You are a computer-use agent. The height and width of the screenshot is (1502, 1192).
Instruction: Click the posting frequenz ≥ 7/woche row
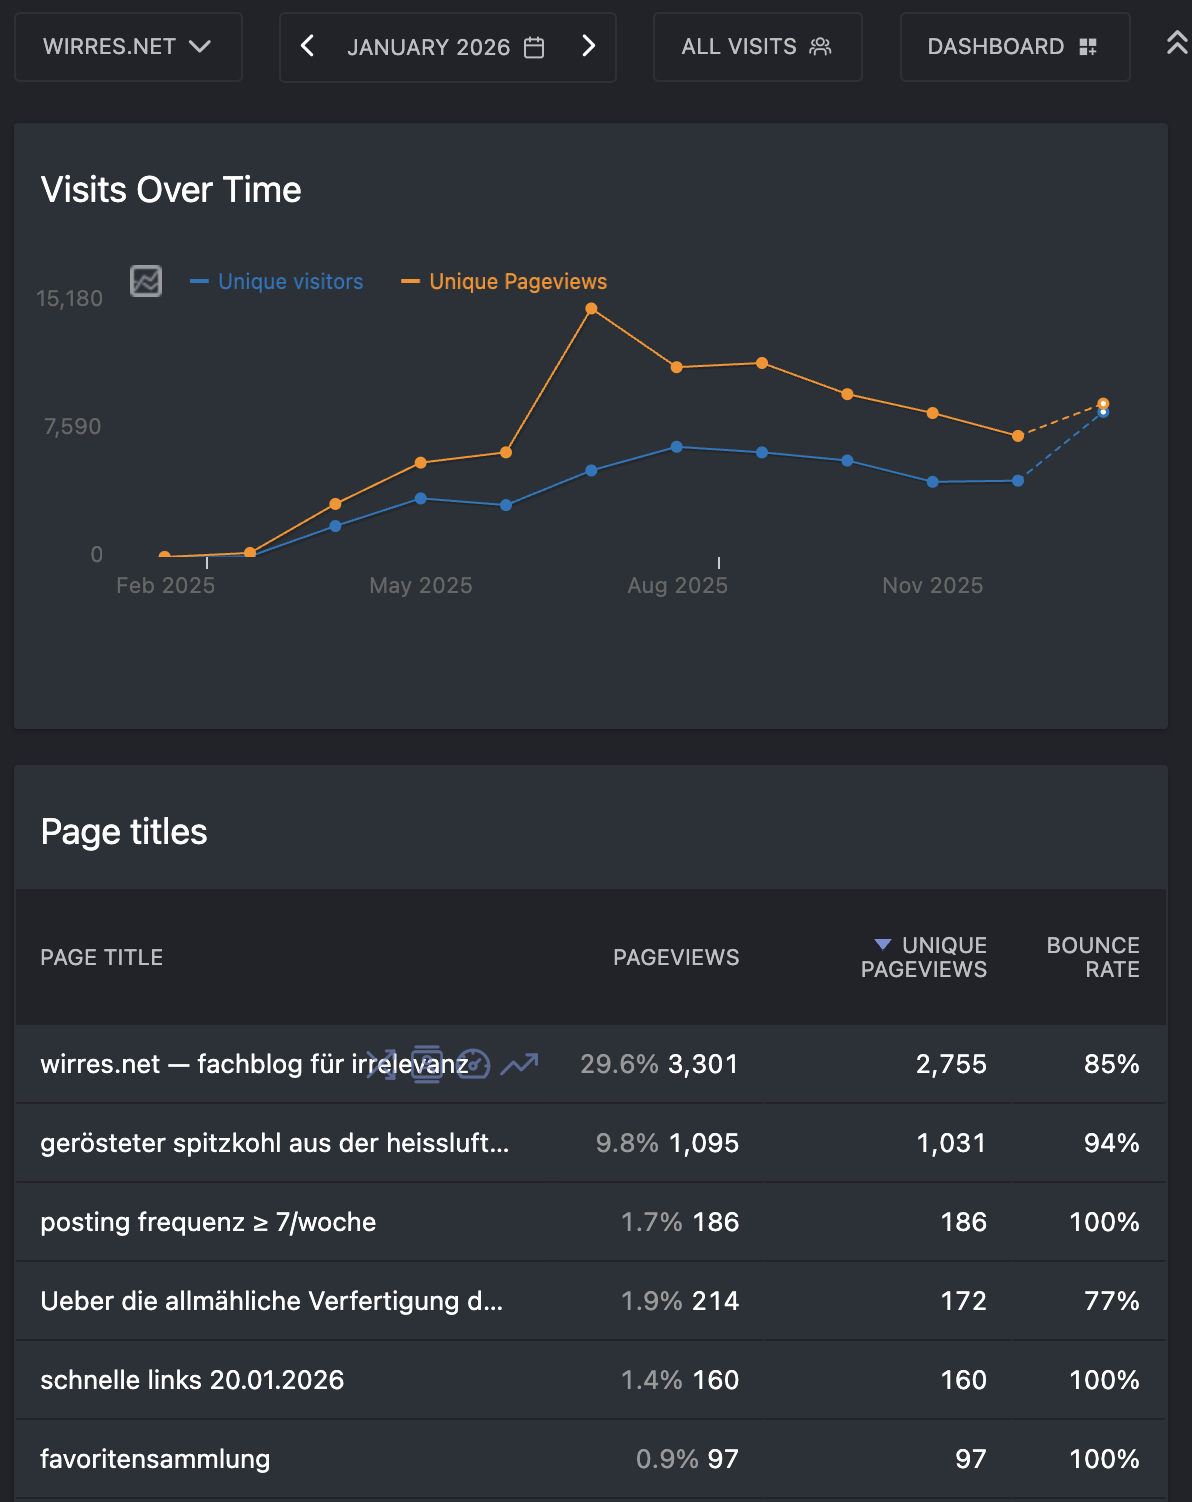[x=208, y=1222]
